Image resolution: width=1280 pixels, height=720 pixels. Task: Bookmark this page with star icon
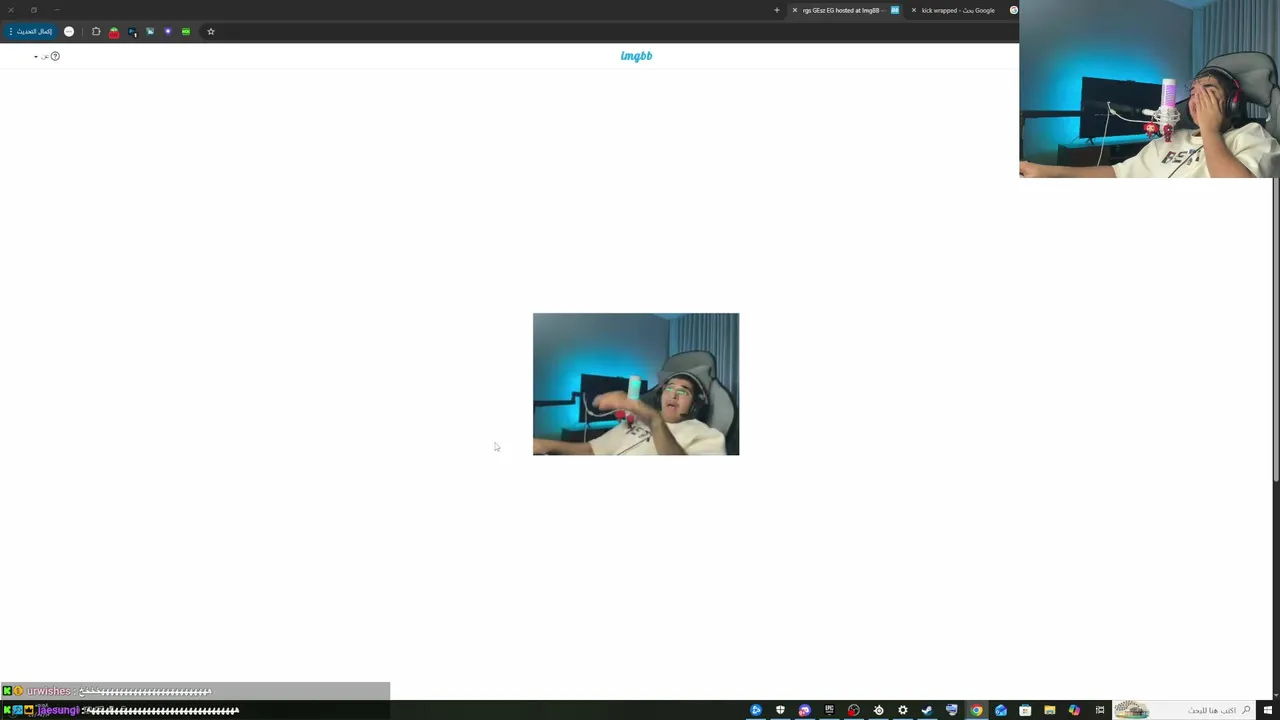[x=211, y=31]
